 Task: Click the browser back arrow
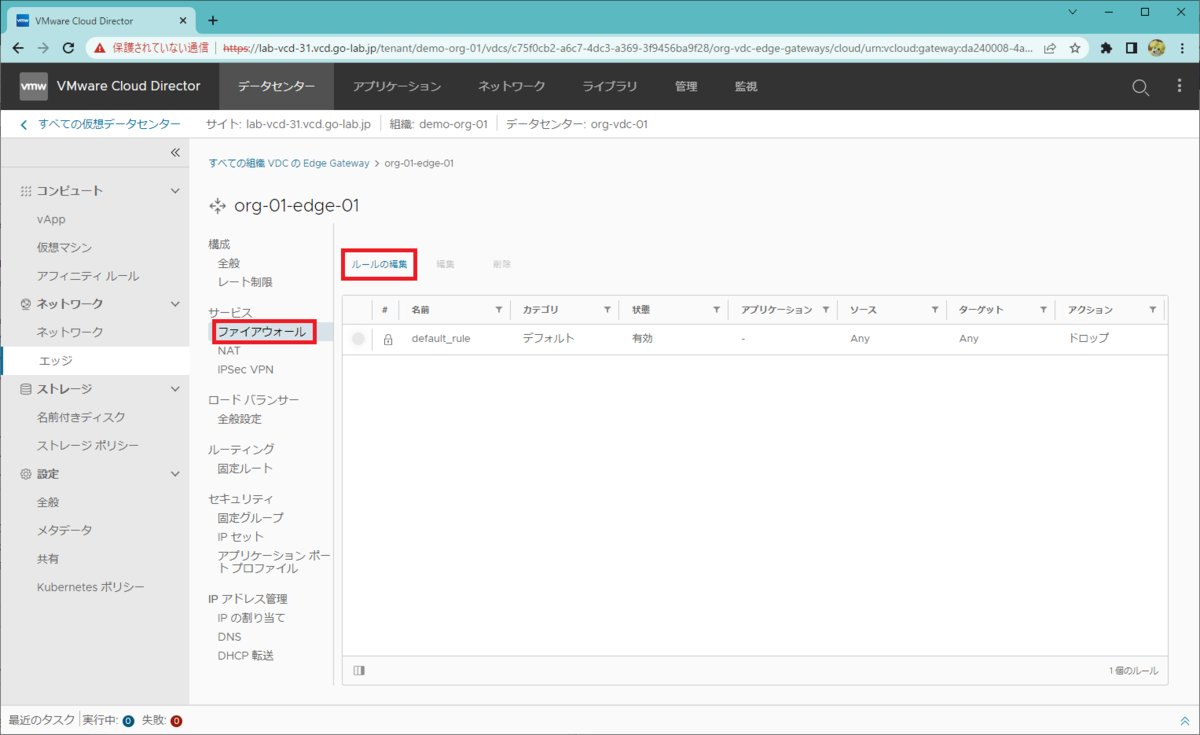click(x=20, y=47)
